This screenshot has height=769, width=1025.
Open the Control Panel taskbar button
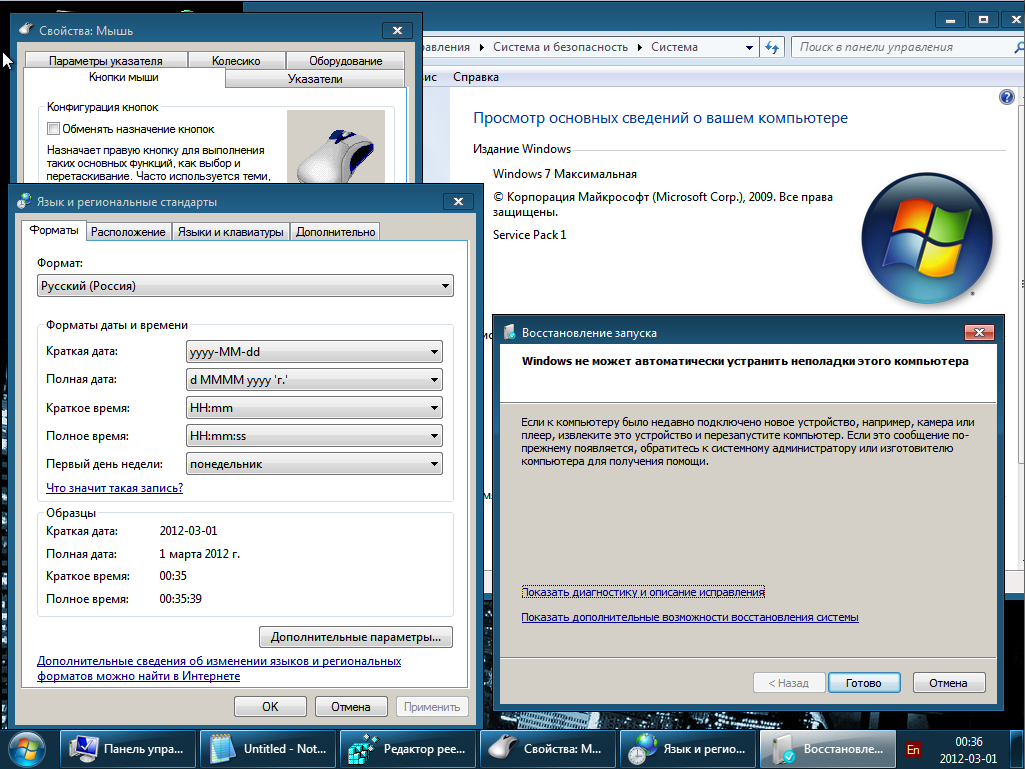click(x=126, y=749)
